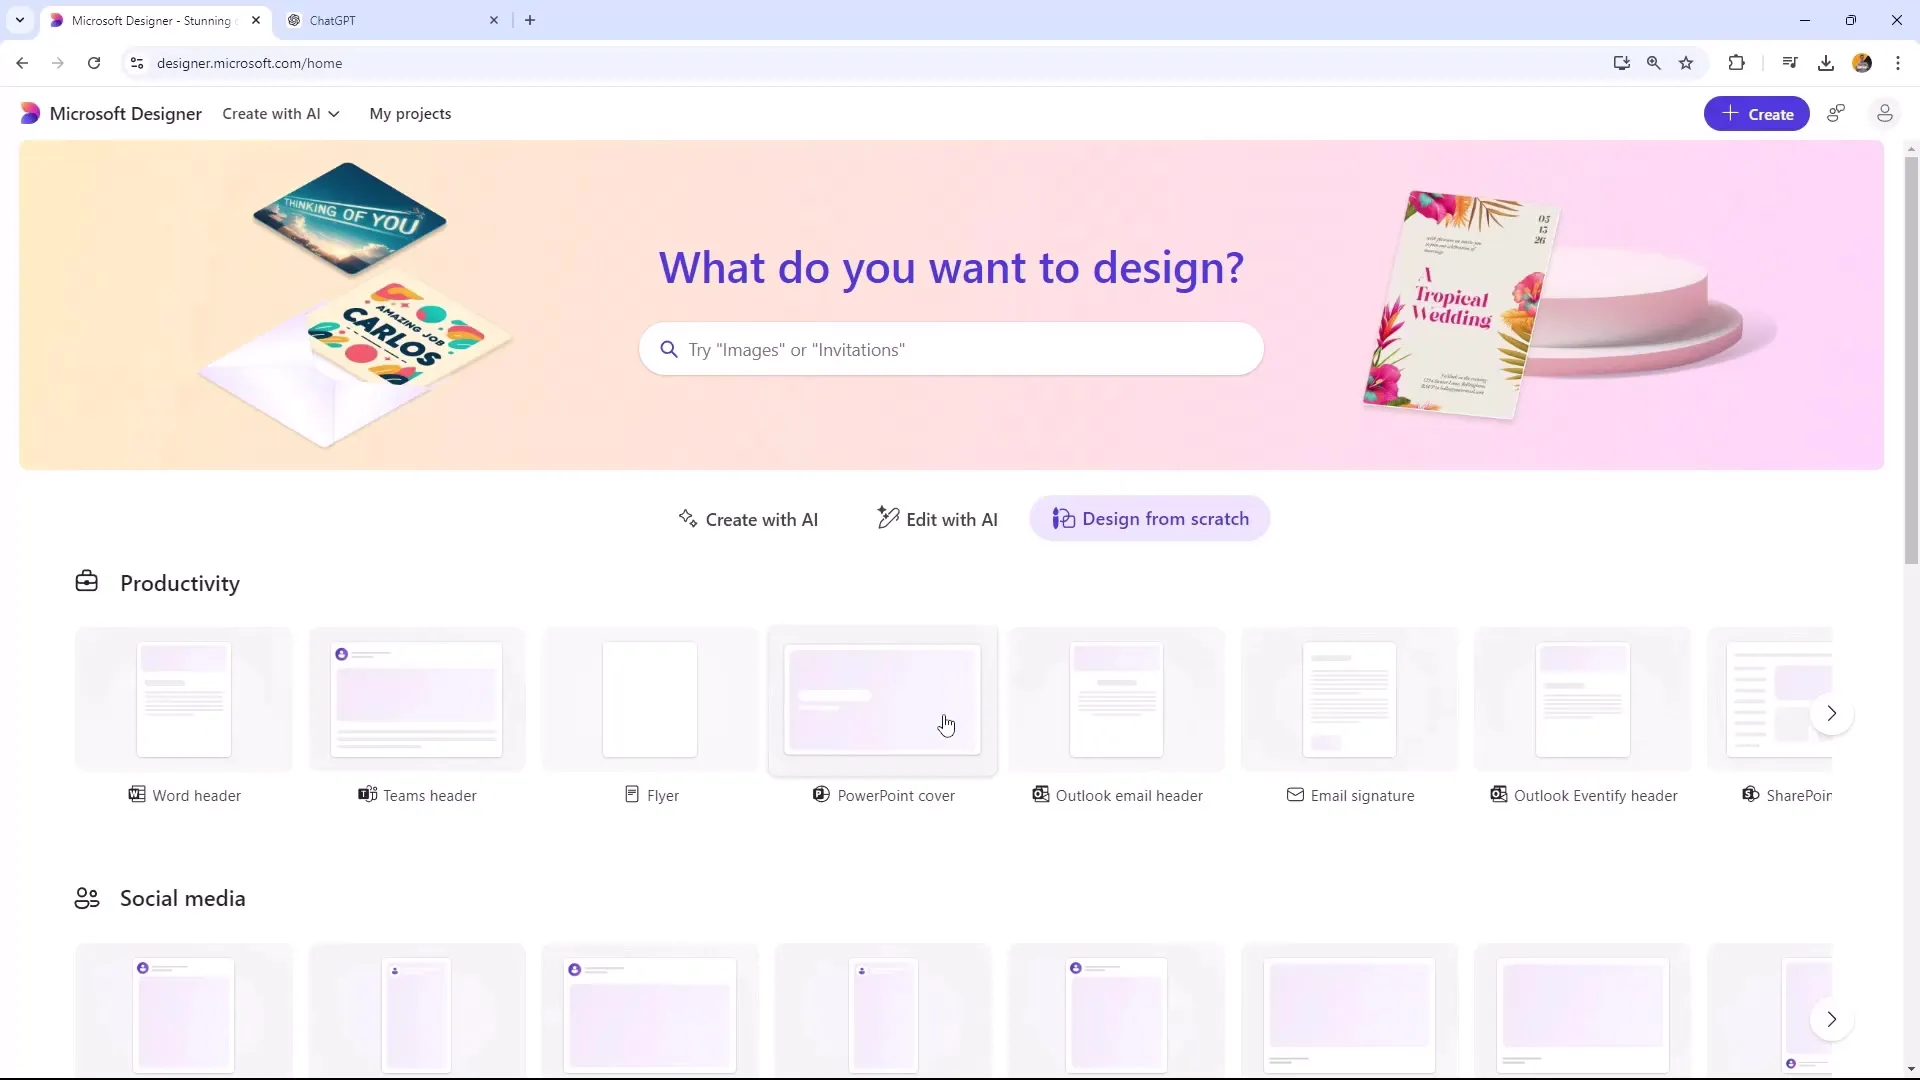Open the Word header template thumbnail

coord(184,699)
